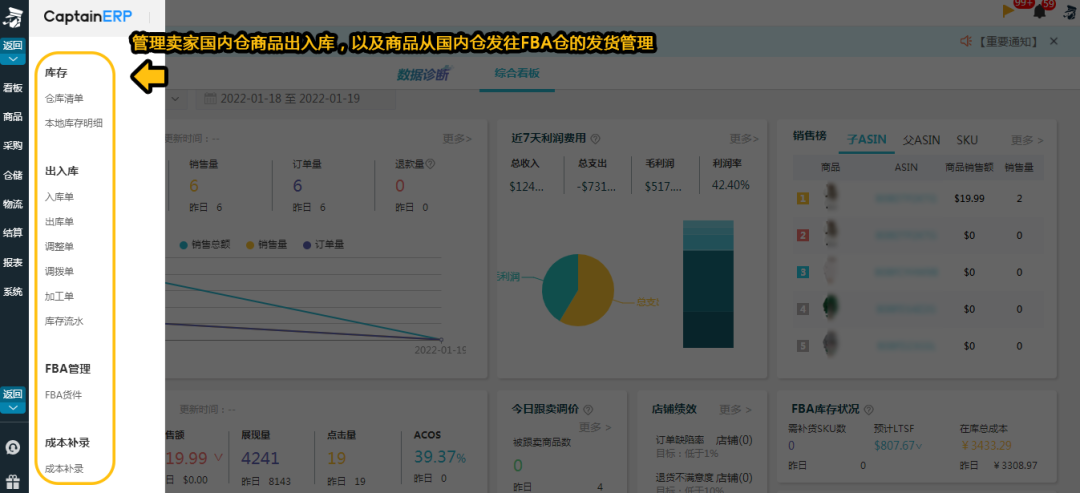Select the 子ASIN tab in 销售榜
This screenshot has width=1080, height=493.
click(866, 139)
